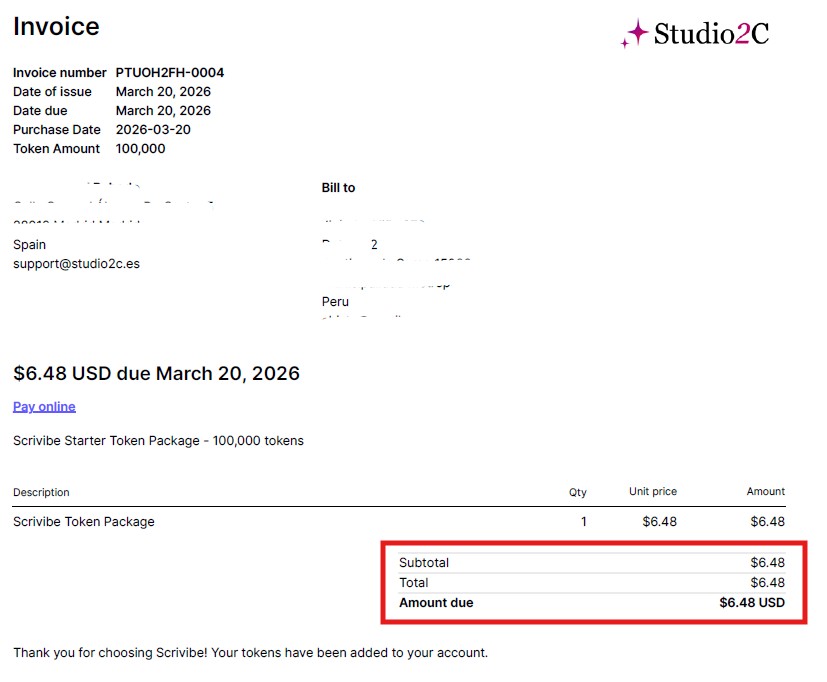Click the Date of issue label
827x682 pixels.
coord(52,92)
